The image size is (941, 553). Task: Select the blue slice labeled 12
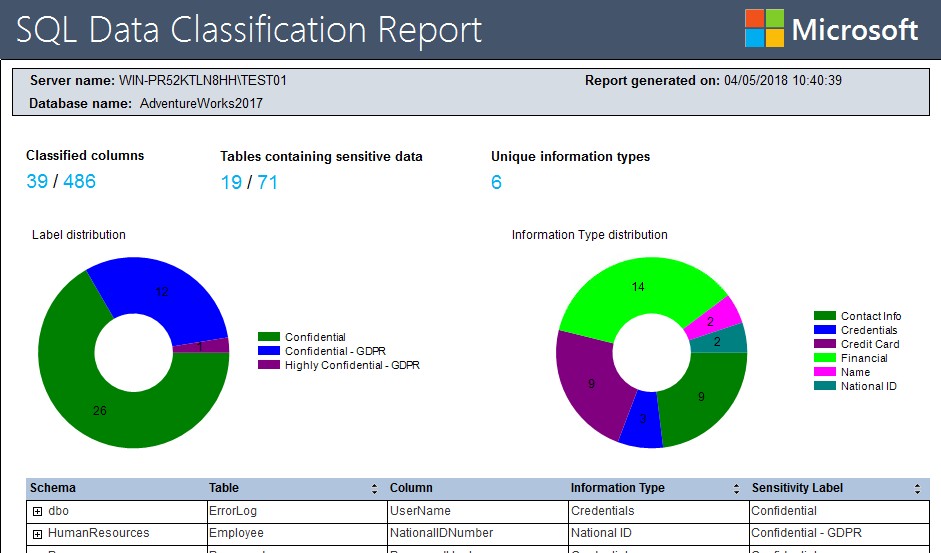click(x=162, y=292)
